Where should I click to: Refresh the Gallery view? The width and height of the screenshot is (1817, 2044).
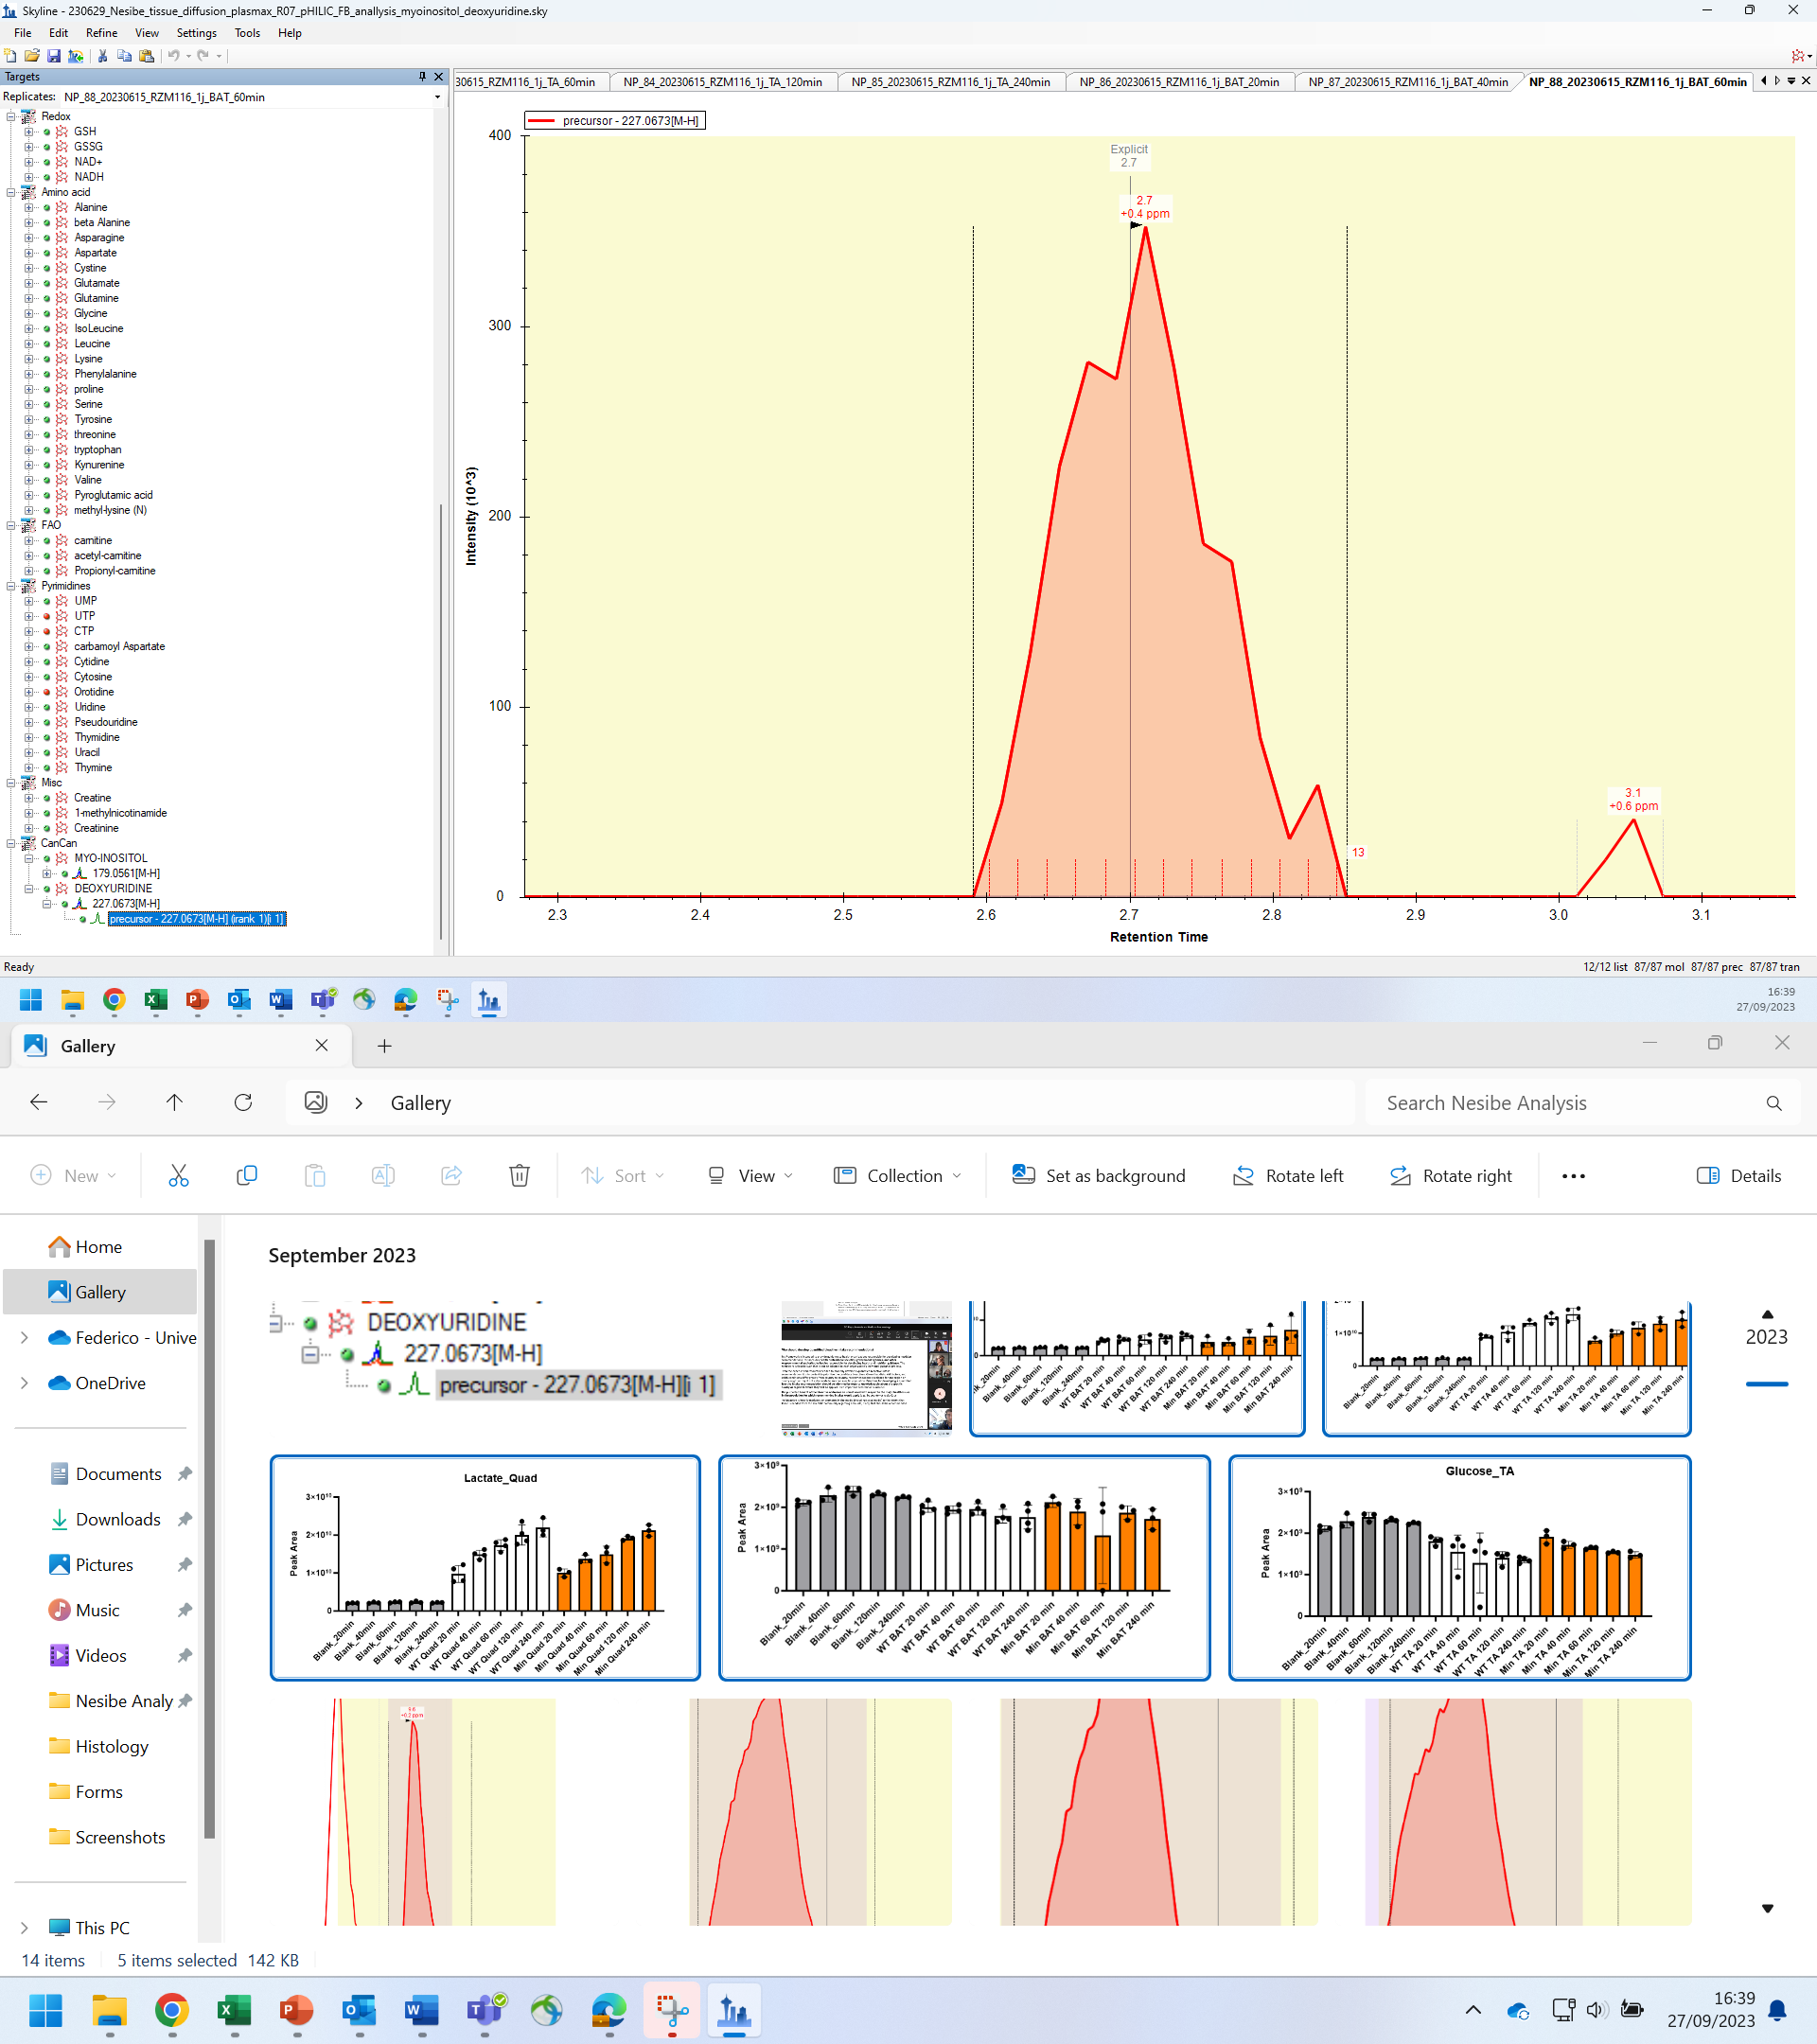243,1102
